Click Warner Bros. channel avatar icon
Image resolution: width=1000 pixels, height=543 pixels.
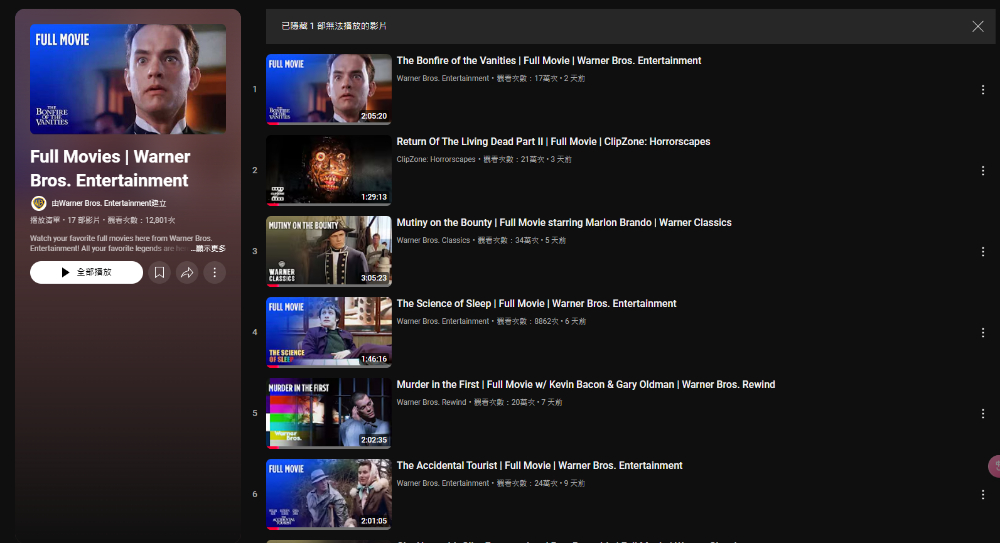(38, 203)
